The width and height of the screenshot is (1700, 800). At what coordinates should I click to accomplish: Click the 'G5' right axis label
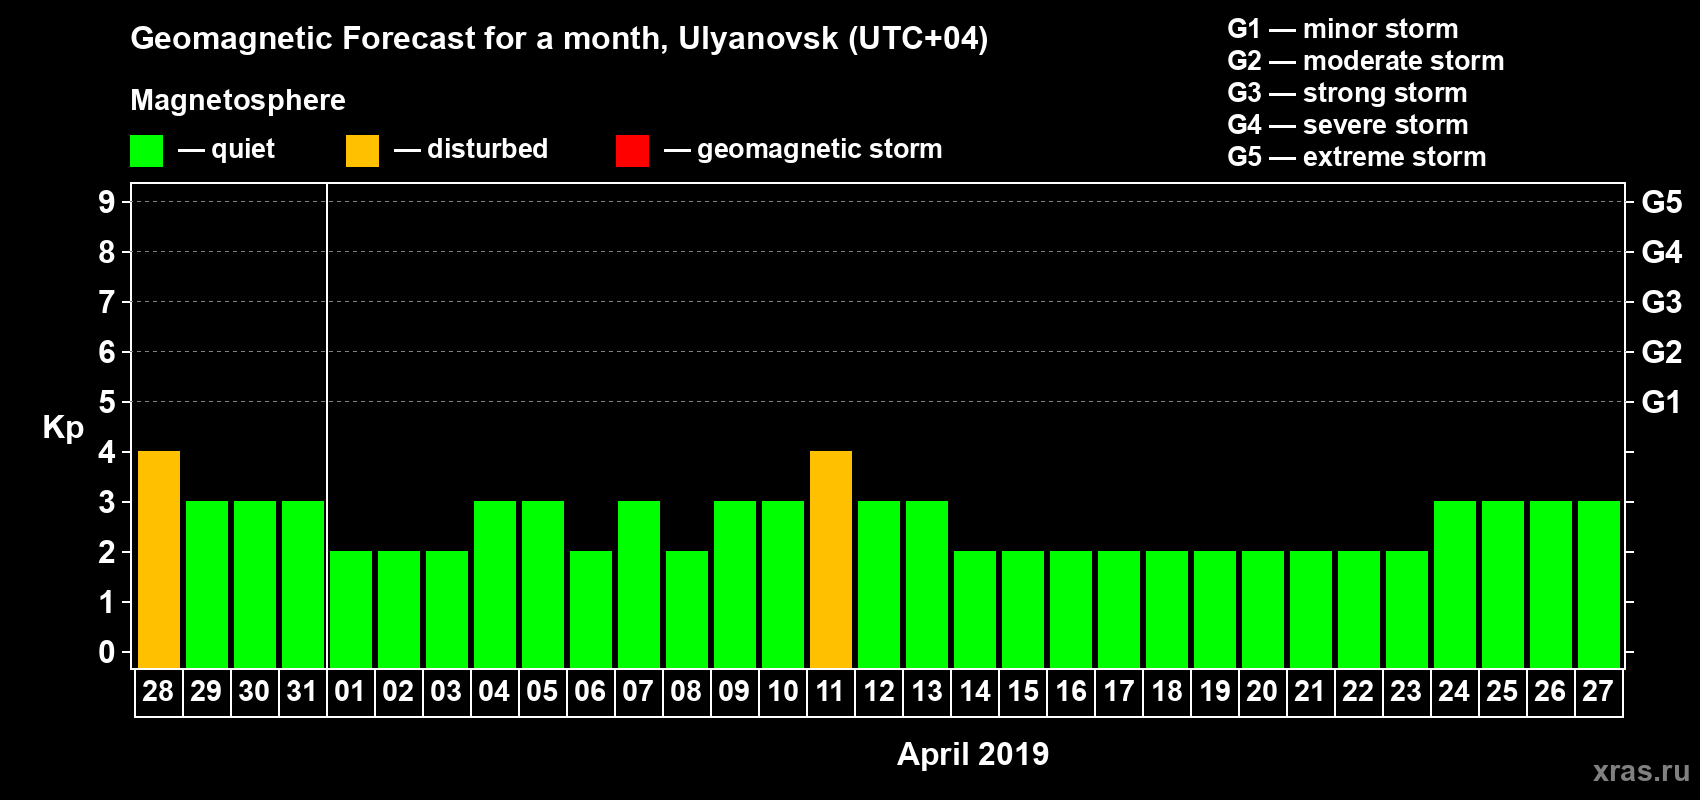[1662, 202]
